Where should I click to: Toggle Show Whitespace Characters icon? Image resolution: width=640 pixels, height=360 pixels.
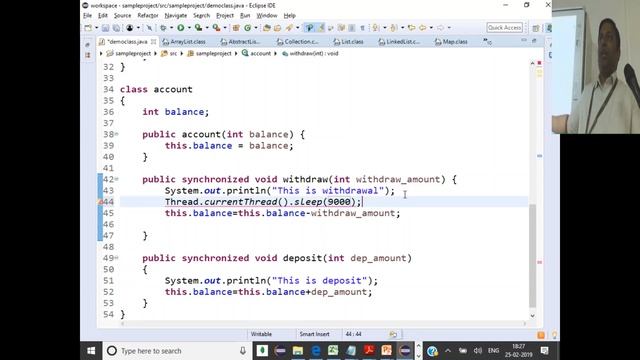[x=362, y=28]
